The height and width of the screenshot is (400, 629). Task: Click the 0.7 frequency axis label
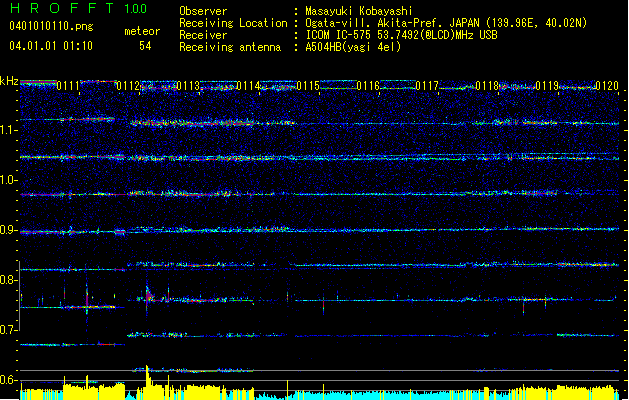coord(9,330)
